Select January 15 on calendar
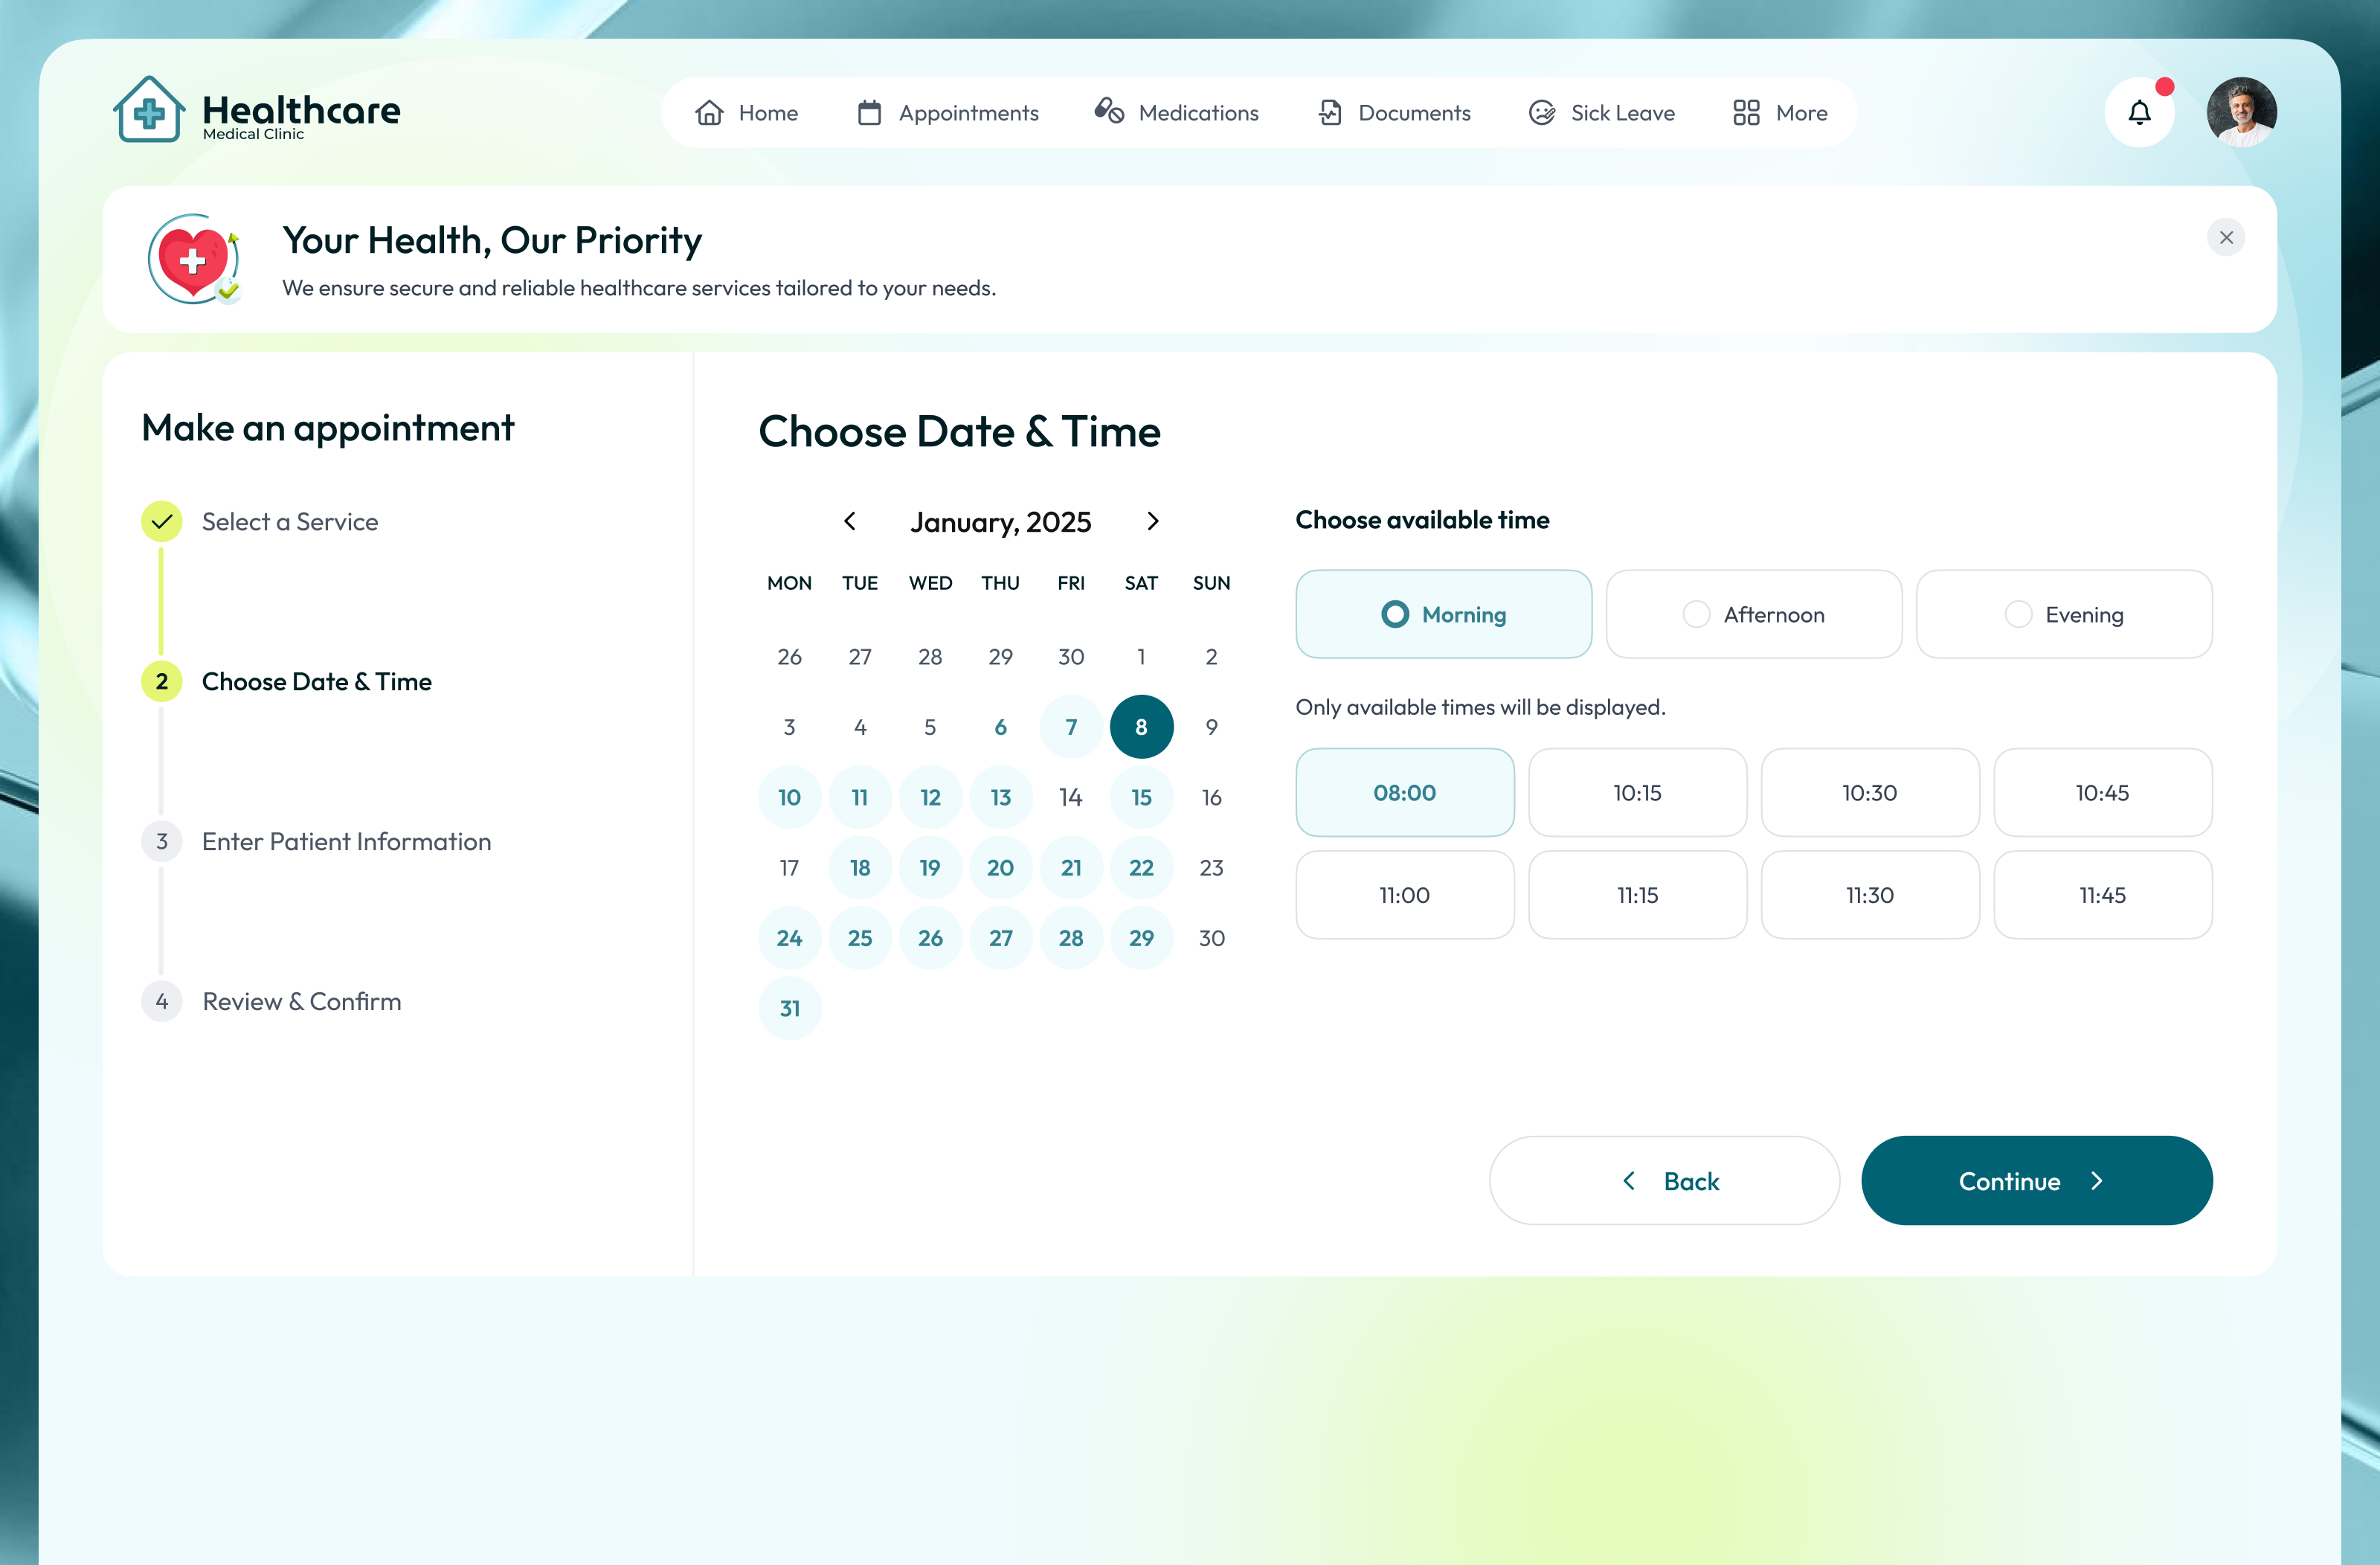The width and height of the screenshot is (2380, 1565). (1140, 797)
